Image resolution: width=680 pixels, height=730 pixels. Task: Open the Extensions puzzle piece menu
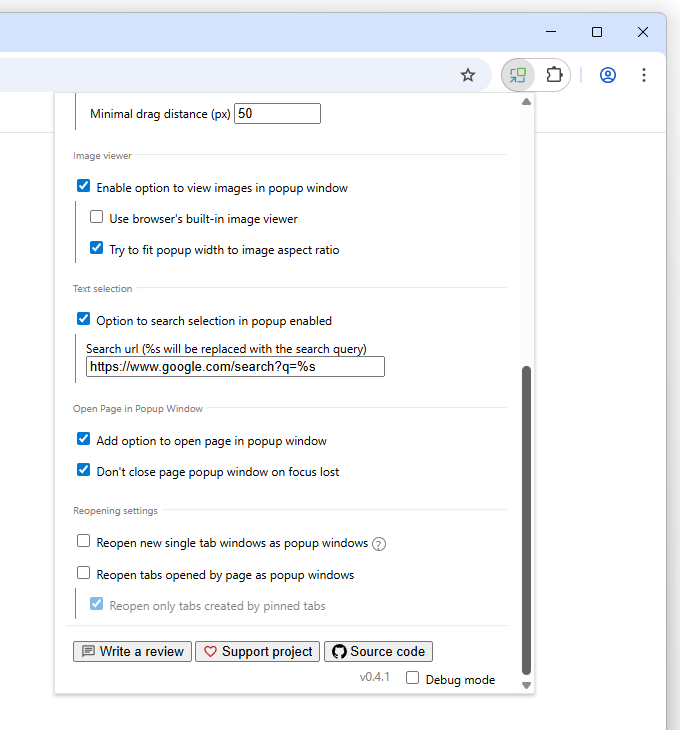tap(554, 75)
